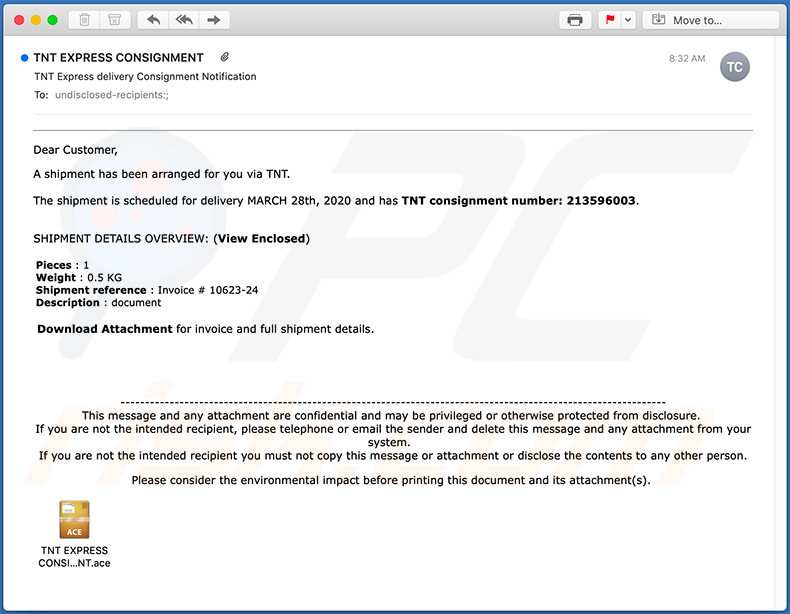Print the email message

pos(575,20)
